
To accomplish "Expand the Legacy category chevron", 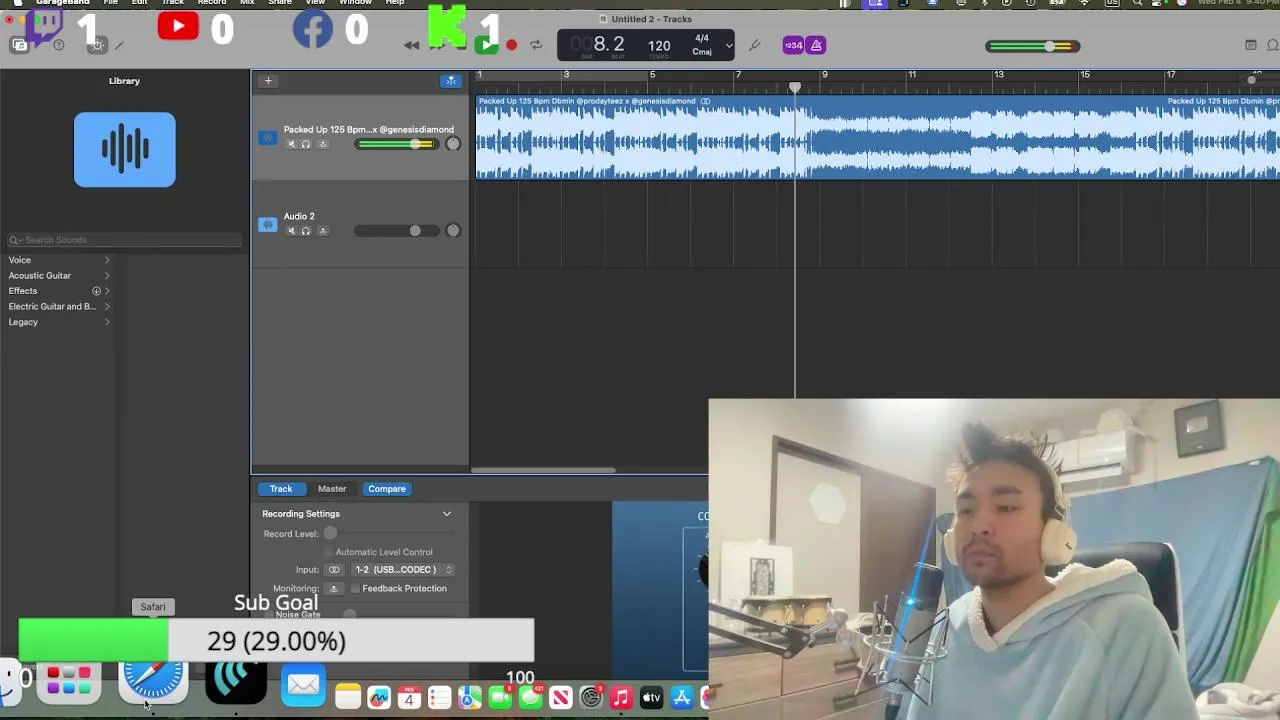I will (107, 322).
